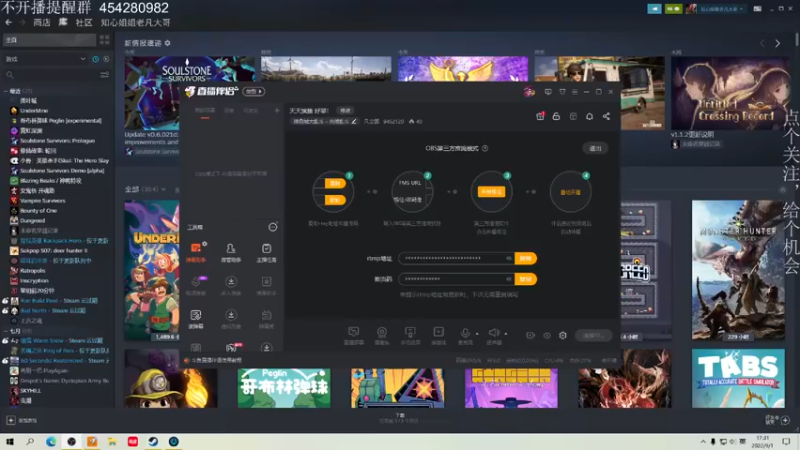Select the first scenes tab in streaming app
The width and height of the screenshot is (800, 450).
click(x=205, y=111)
